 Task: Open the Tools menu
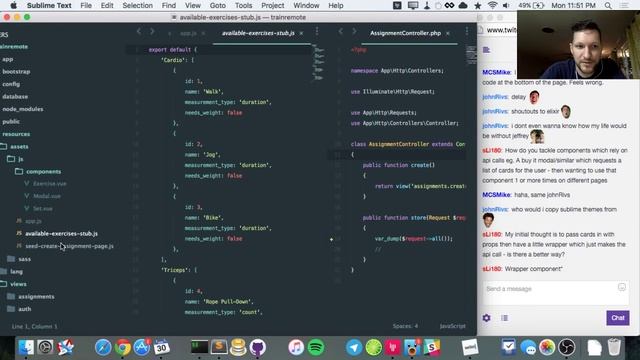coord(243,5)
